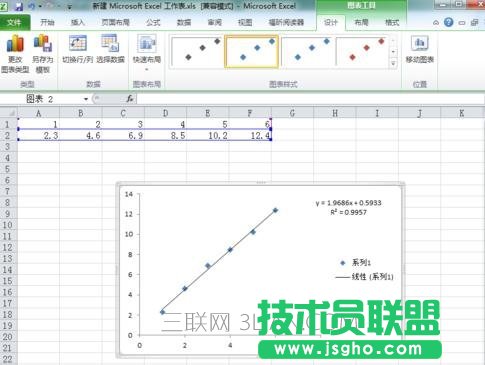Click cell containing 4.6
This screenshot has width=485, height=365.
click(81, 135)
